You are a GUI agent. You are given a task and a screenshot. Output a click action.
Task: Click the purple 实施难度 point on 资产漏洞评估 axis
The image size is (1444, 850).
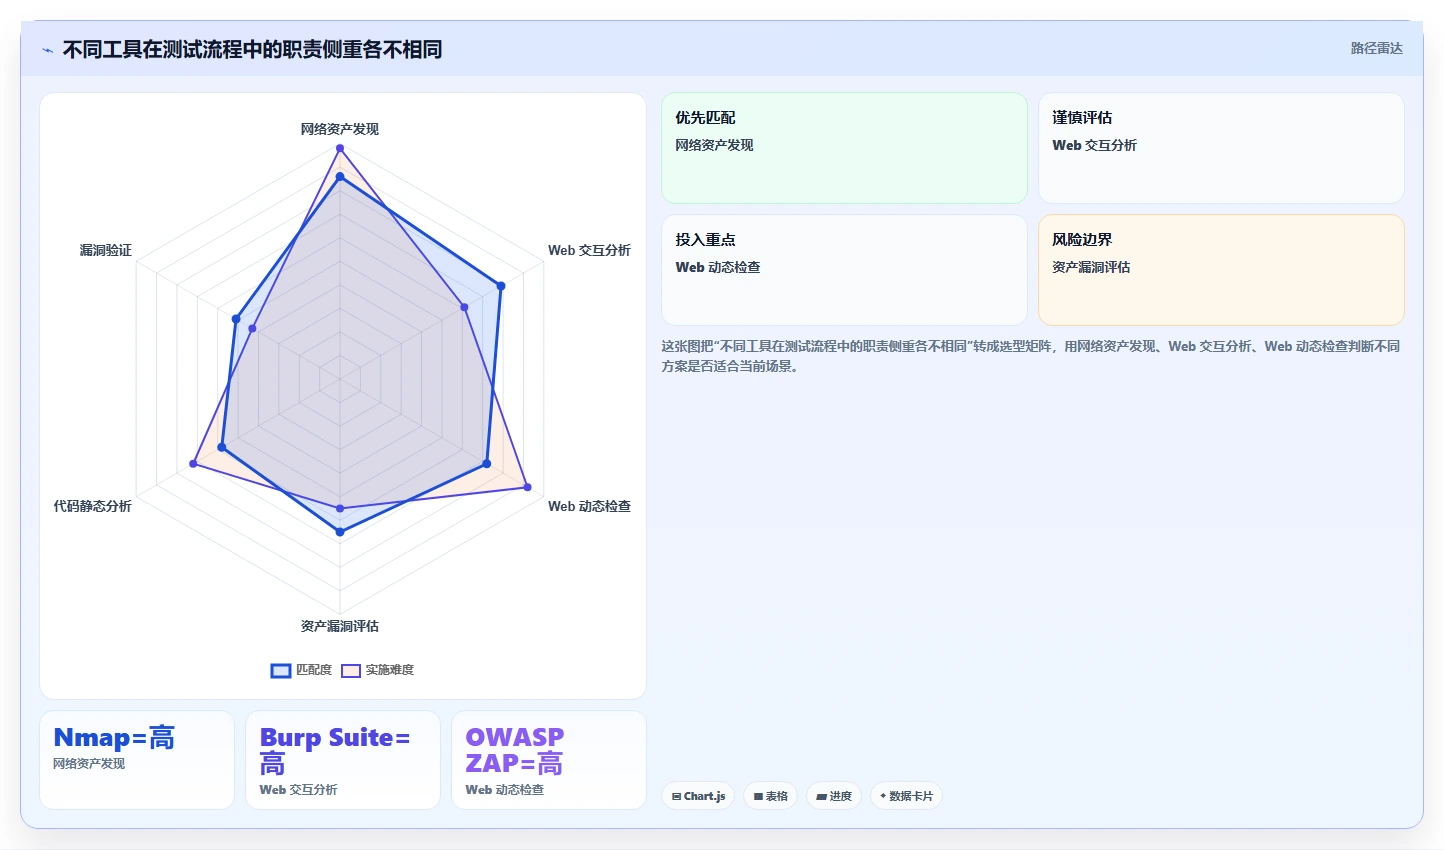pyautogui.click(x=340, y=509)
